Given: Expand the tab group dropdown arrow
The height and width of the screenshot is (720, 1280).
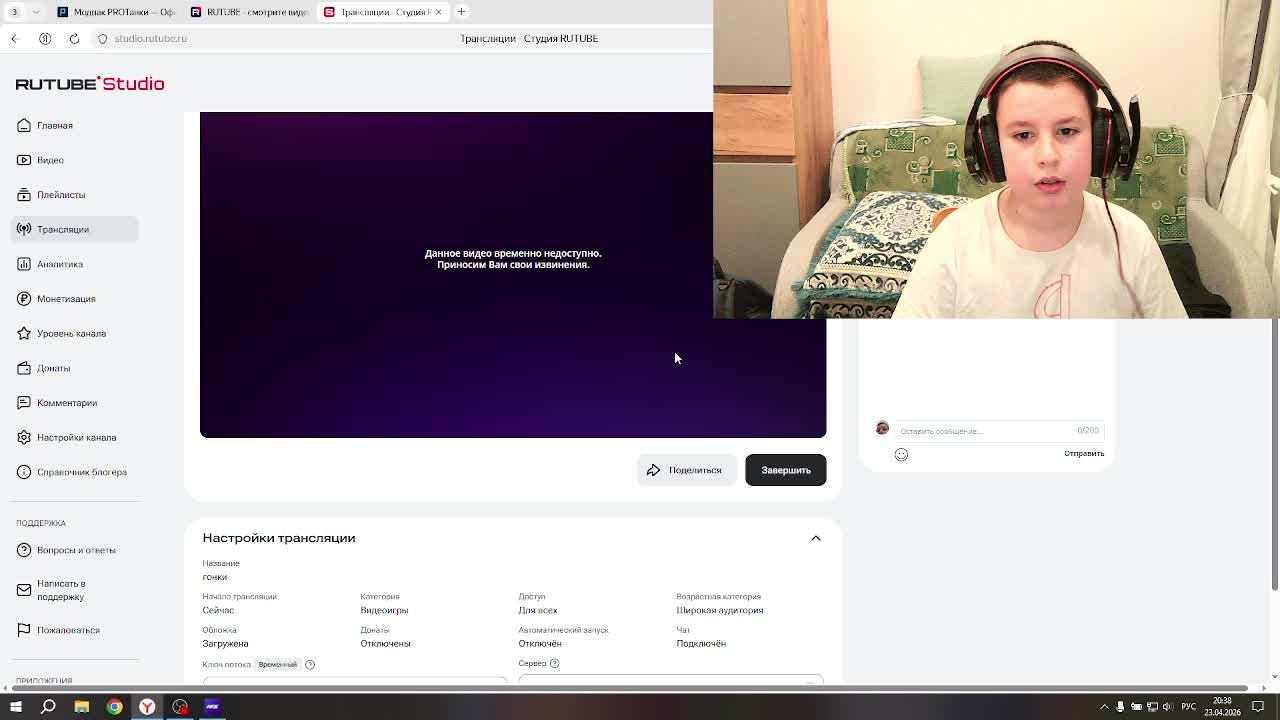Looking at the screenshot, I should coord(36,12).
